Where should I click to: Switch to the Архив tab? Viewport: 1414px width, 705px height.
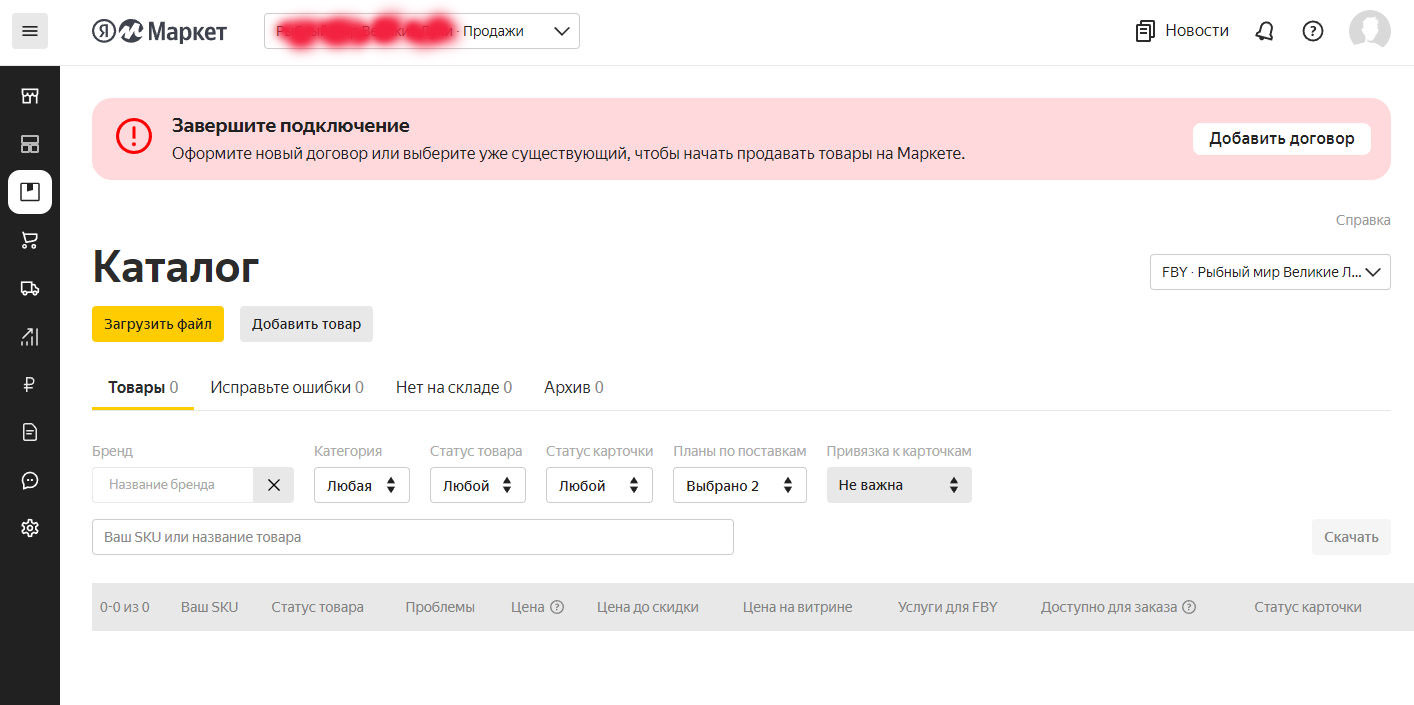tap(573, 387)
